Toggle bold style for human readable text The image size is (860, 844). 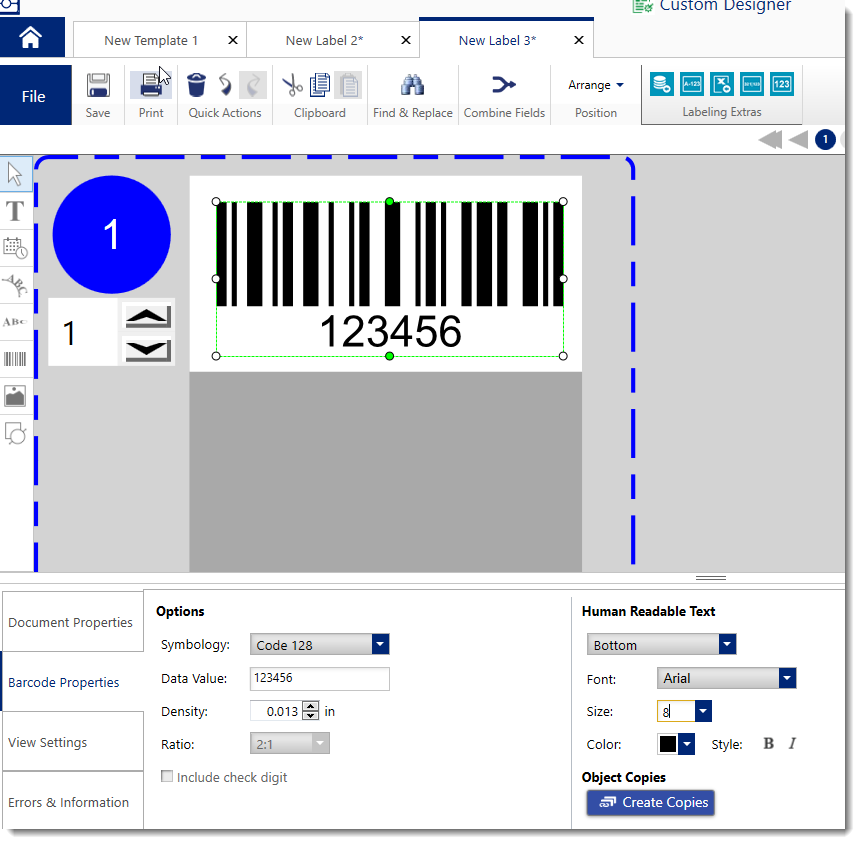pos(768,744)
